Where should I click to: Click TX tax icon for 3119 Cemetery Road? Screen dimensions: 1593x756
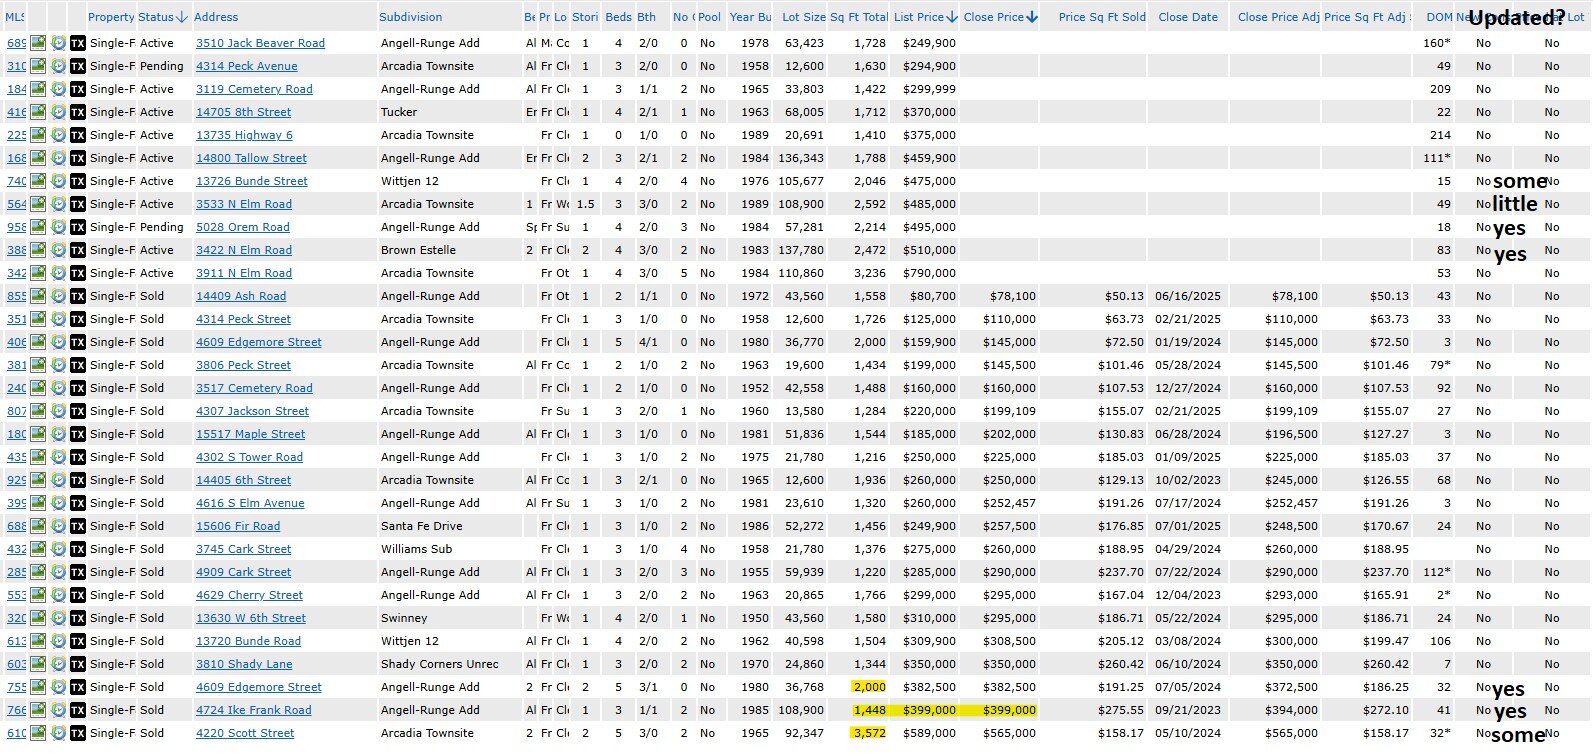coord(78,89)
